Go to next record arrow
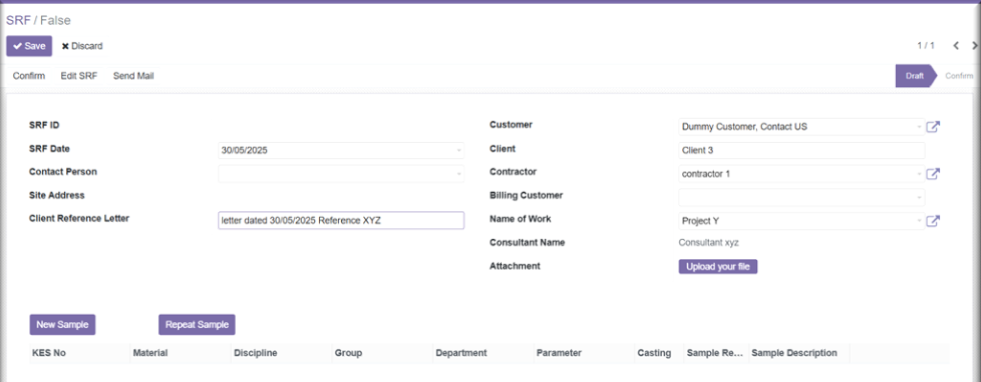Viewport: 981px width, 382px height. click(975, 46)
